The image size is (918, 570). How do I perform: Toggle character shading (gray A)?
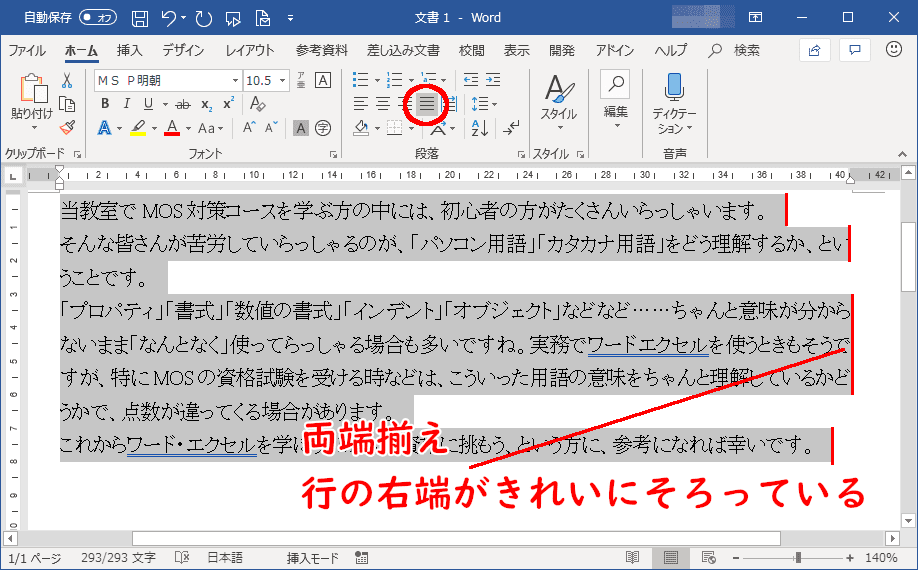tap(301, 128)
